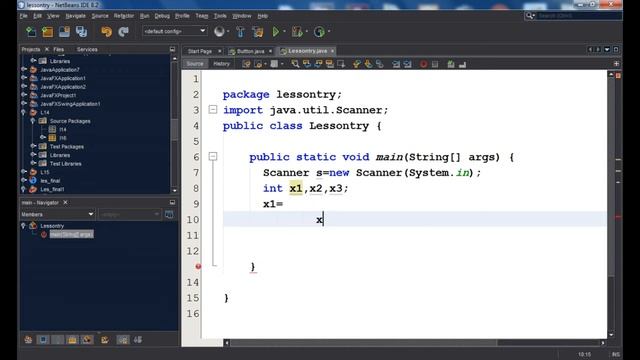Expand the Test Packages node
The image size is (640, 360).
[x=33, y=146]
